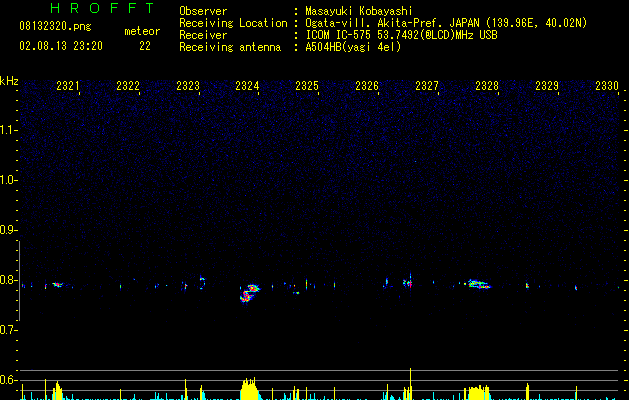Click the 1.0 kHz axis label

(8, 180)
